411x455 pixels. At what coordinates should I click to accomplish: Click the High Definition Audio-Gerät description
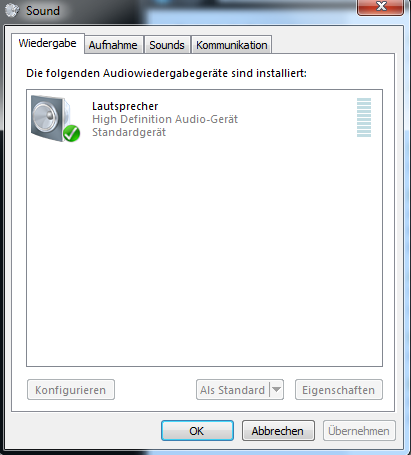click(x=165, y=119)
